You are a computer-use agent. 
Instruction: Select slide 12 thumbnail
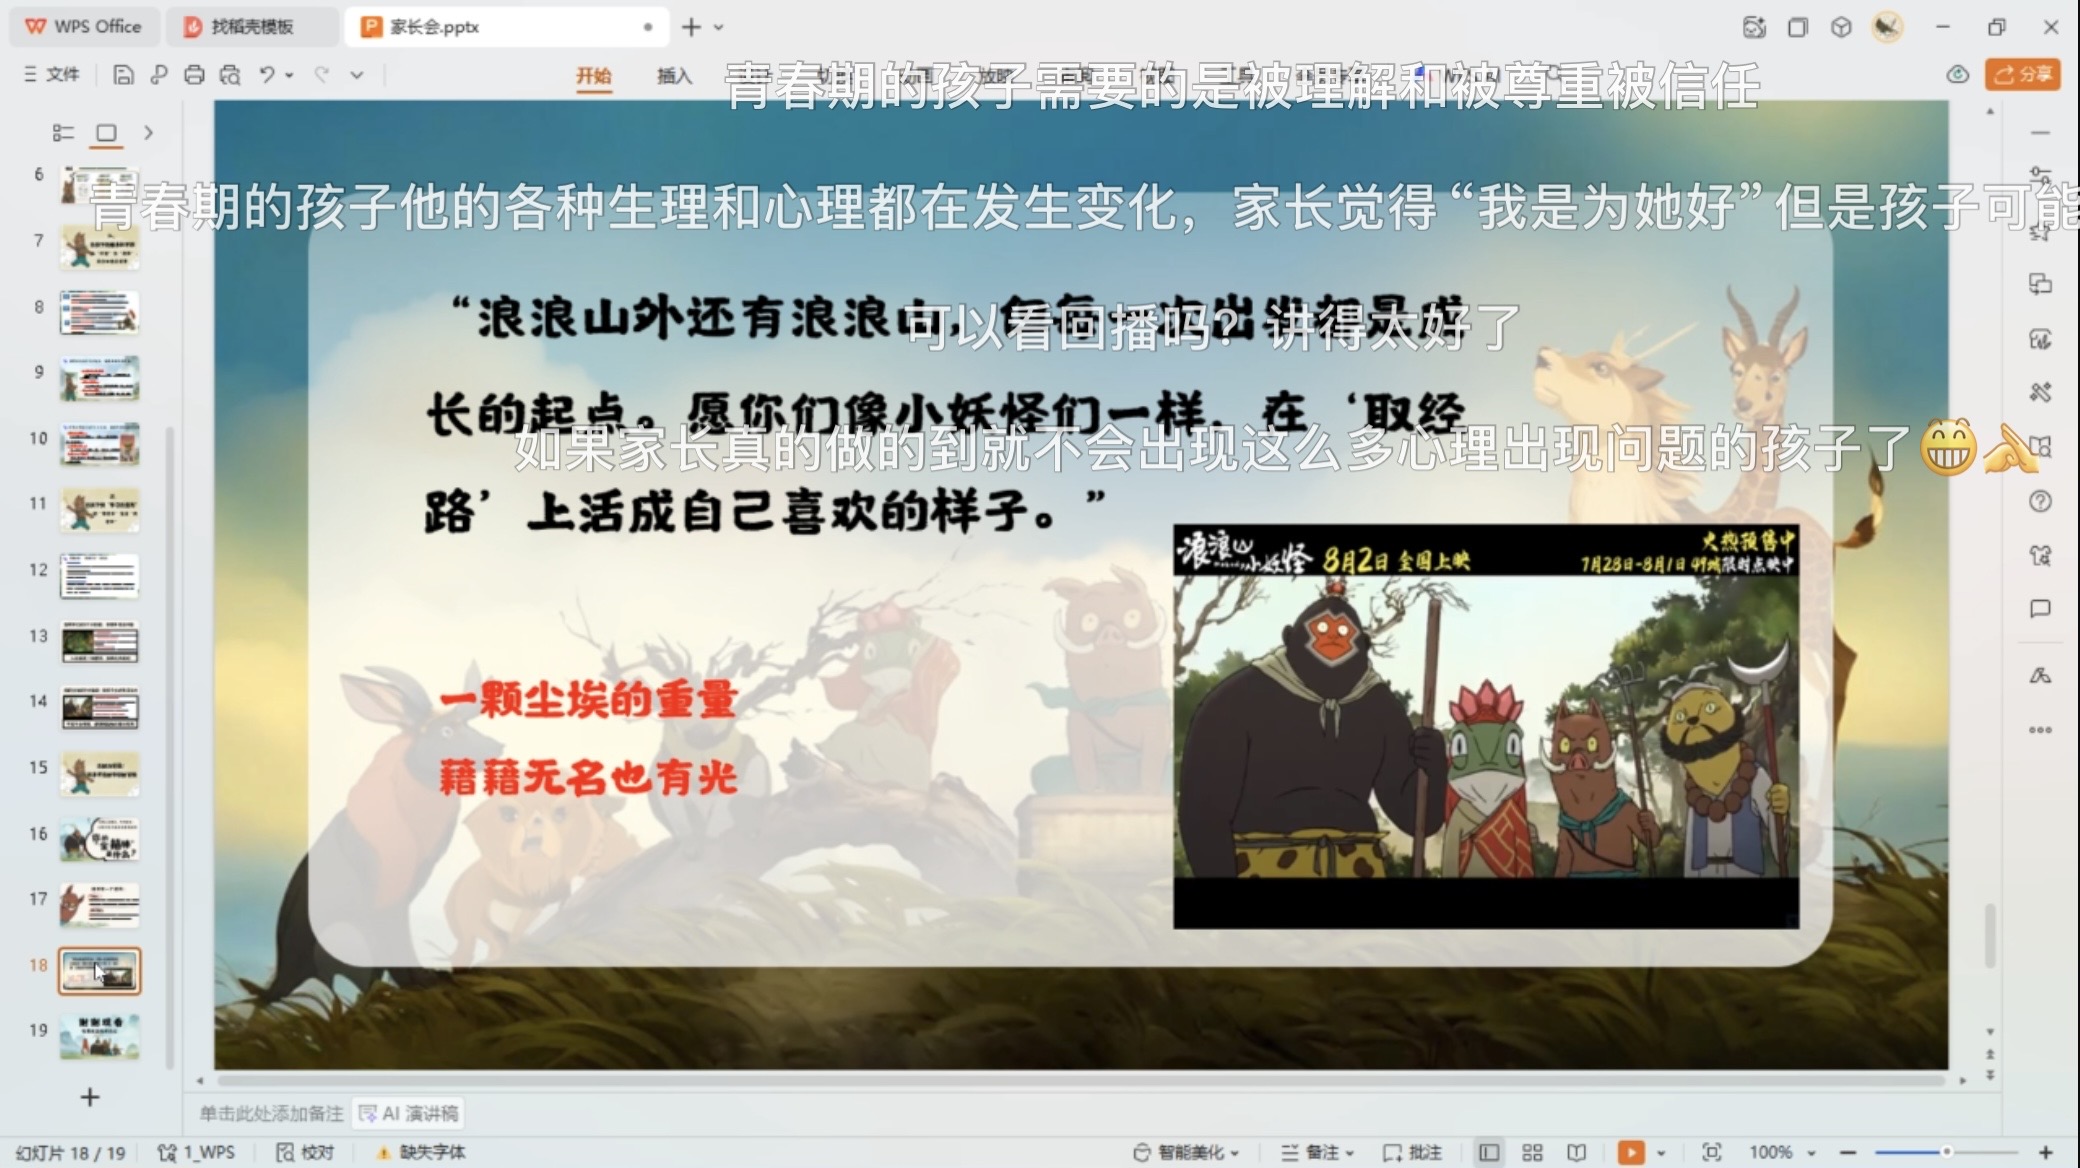click(x=99, y=576)
